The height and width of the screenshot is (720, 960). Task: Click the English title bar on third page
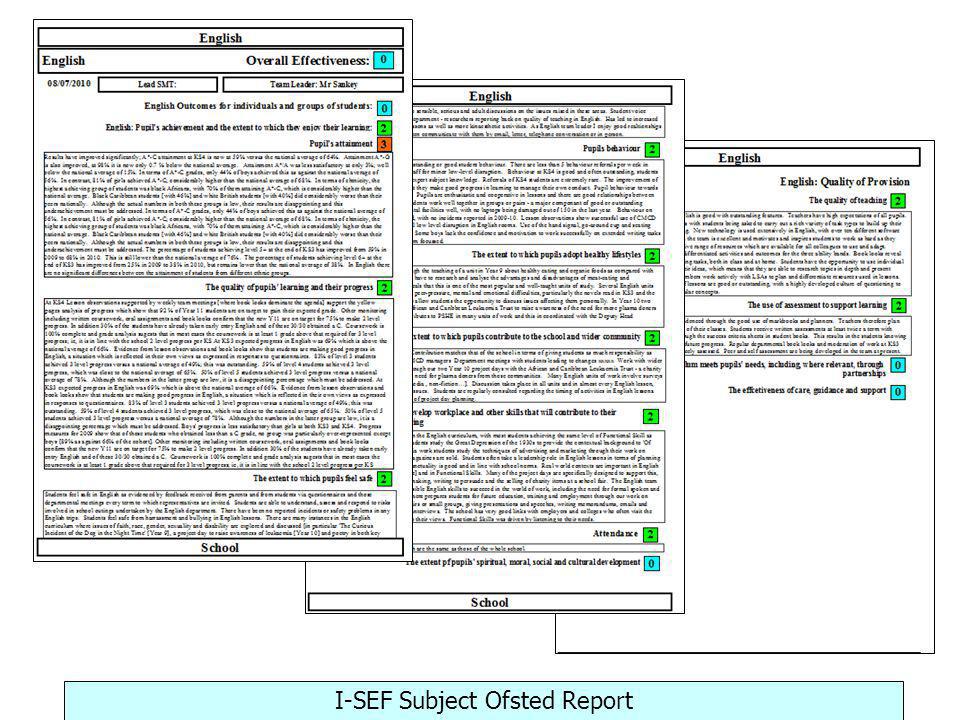tap(802, 157)
